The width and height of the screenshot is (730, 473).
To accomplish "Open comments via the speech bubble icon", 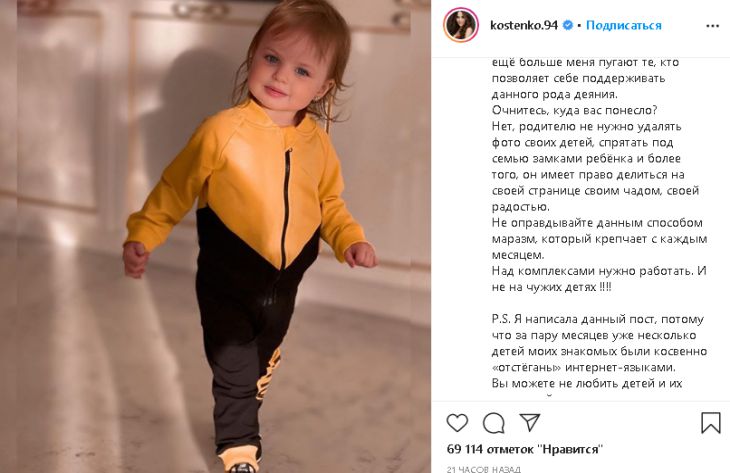I will [493, 423].
